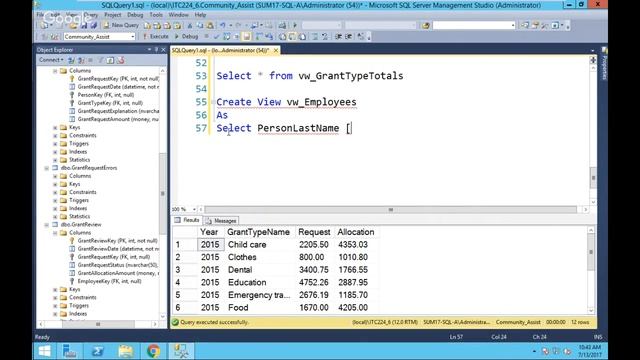Click the Copy icon in the toolbar

tap(200, 25)
